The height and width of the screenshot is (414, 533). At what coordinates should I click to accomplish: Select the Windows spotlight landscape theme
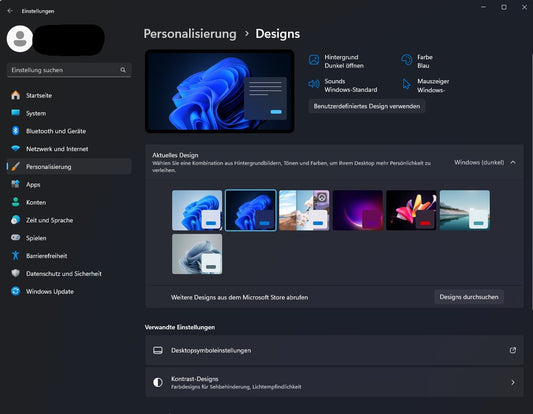[304, 210]
